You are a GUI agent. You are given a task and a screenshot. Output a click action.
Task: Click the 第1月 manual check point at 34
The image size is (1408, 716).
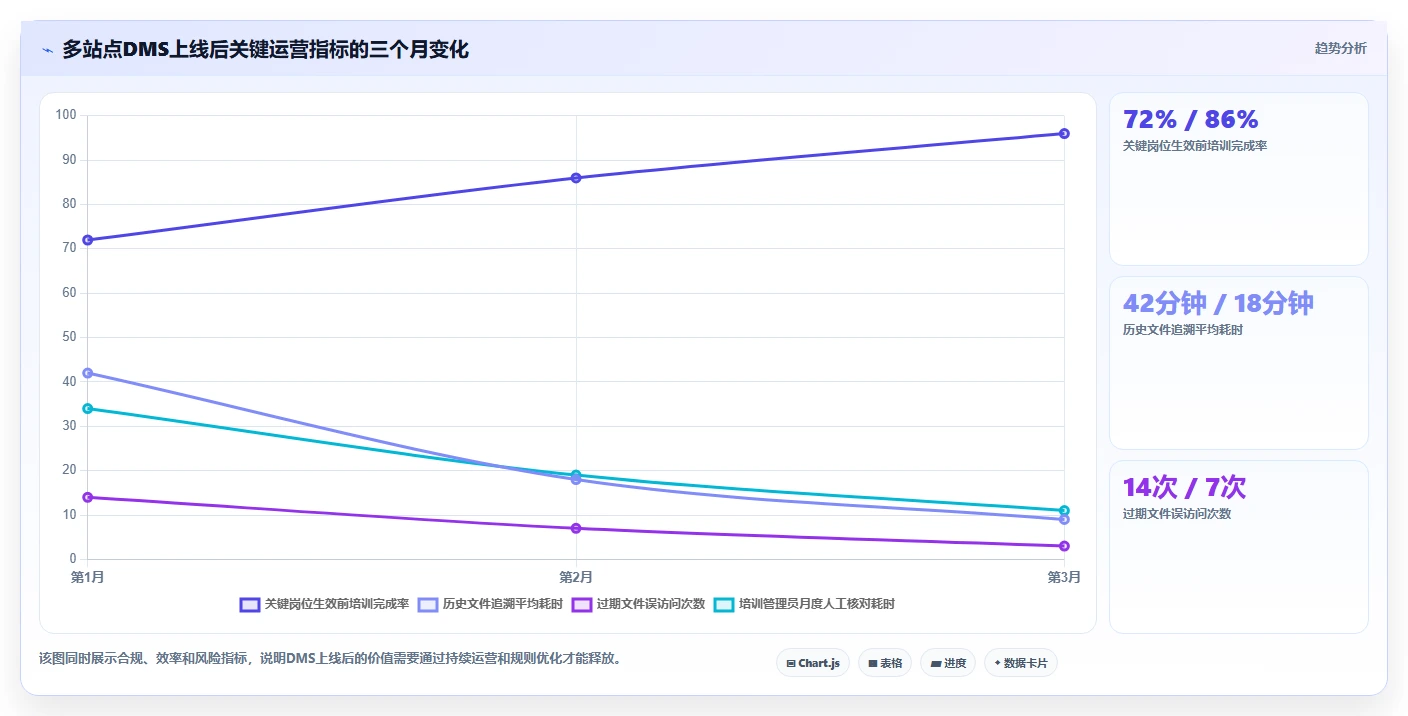click(88, 408)
